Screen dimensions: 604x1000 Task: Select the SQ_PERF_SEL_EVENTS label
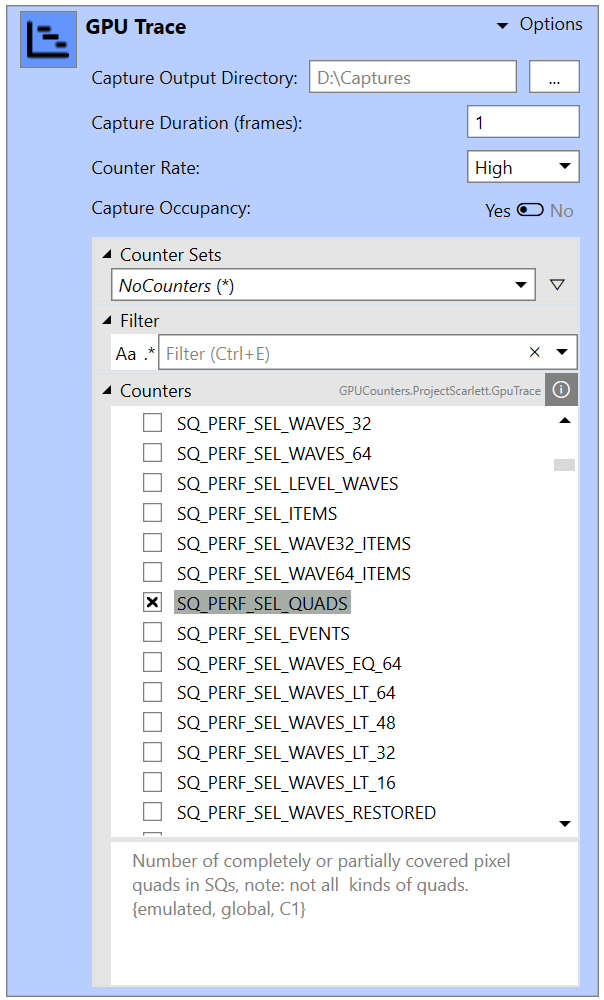tap(263, 633)
